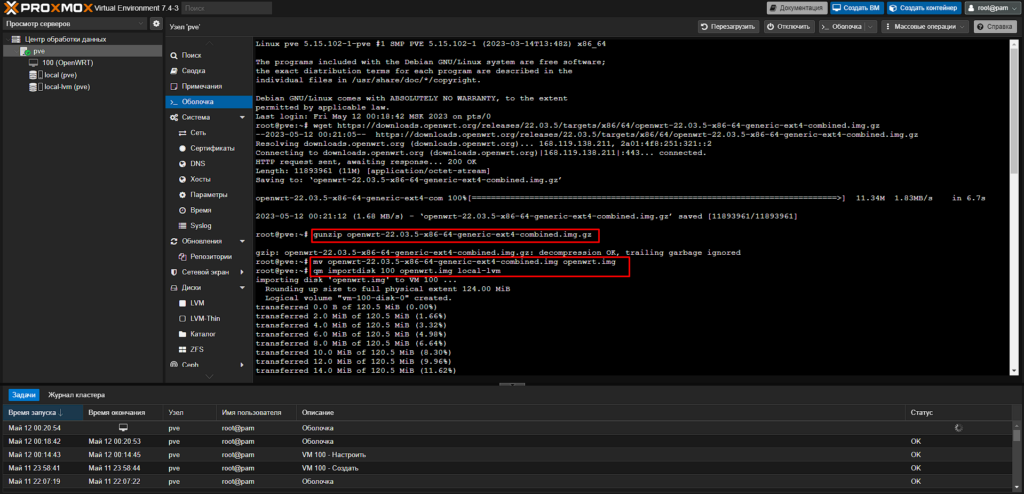Select Центр обработки данных datacenter node
The width and height of the screenshot is (1024, 494).
coord(65,39)
